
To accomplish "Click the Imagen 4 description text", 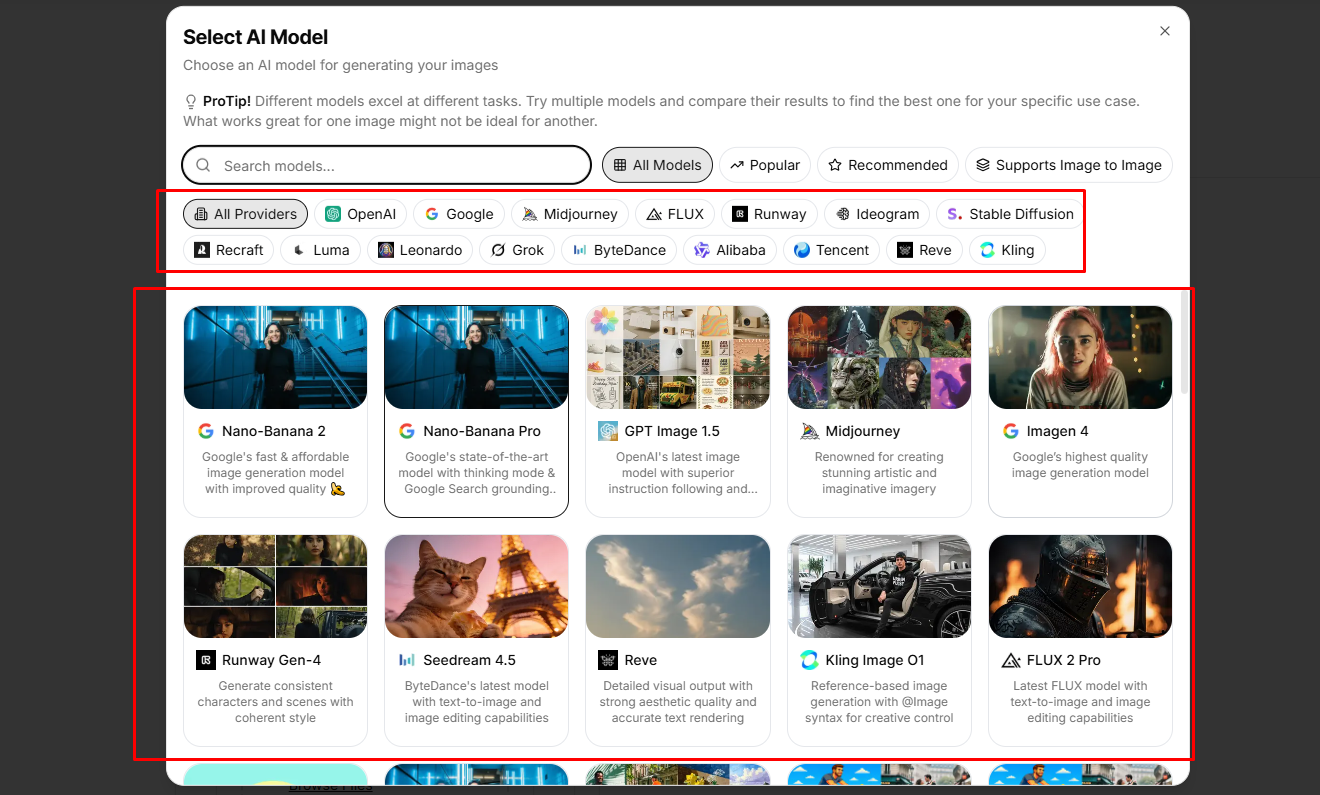I will tap(1080, 465).
